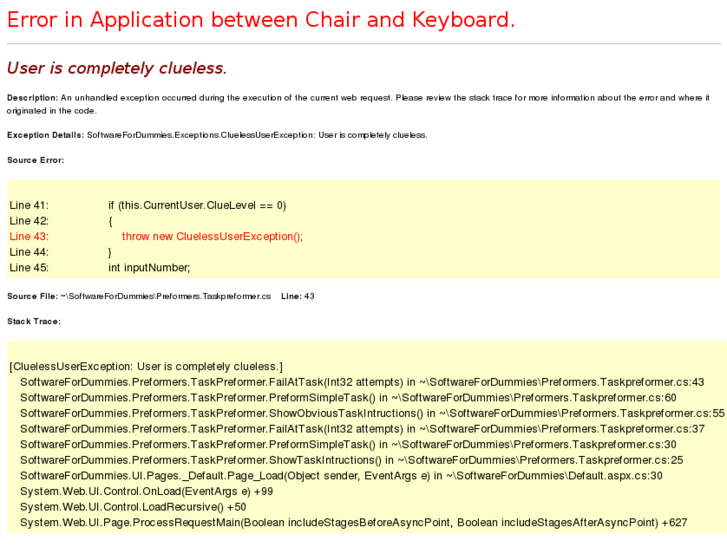Click the bold 'Description:' label

32,98
